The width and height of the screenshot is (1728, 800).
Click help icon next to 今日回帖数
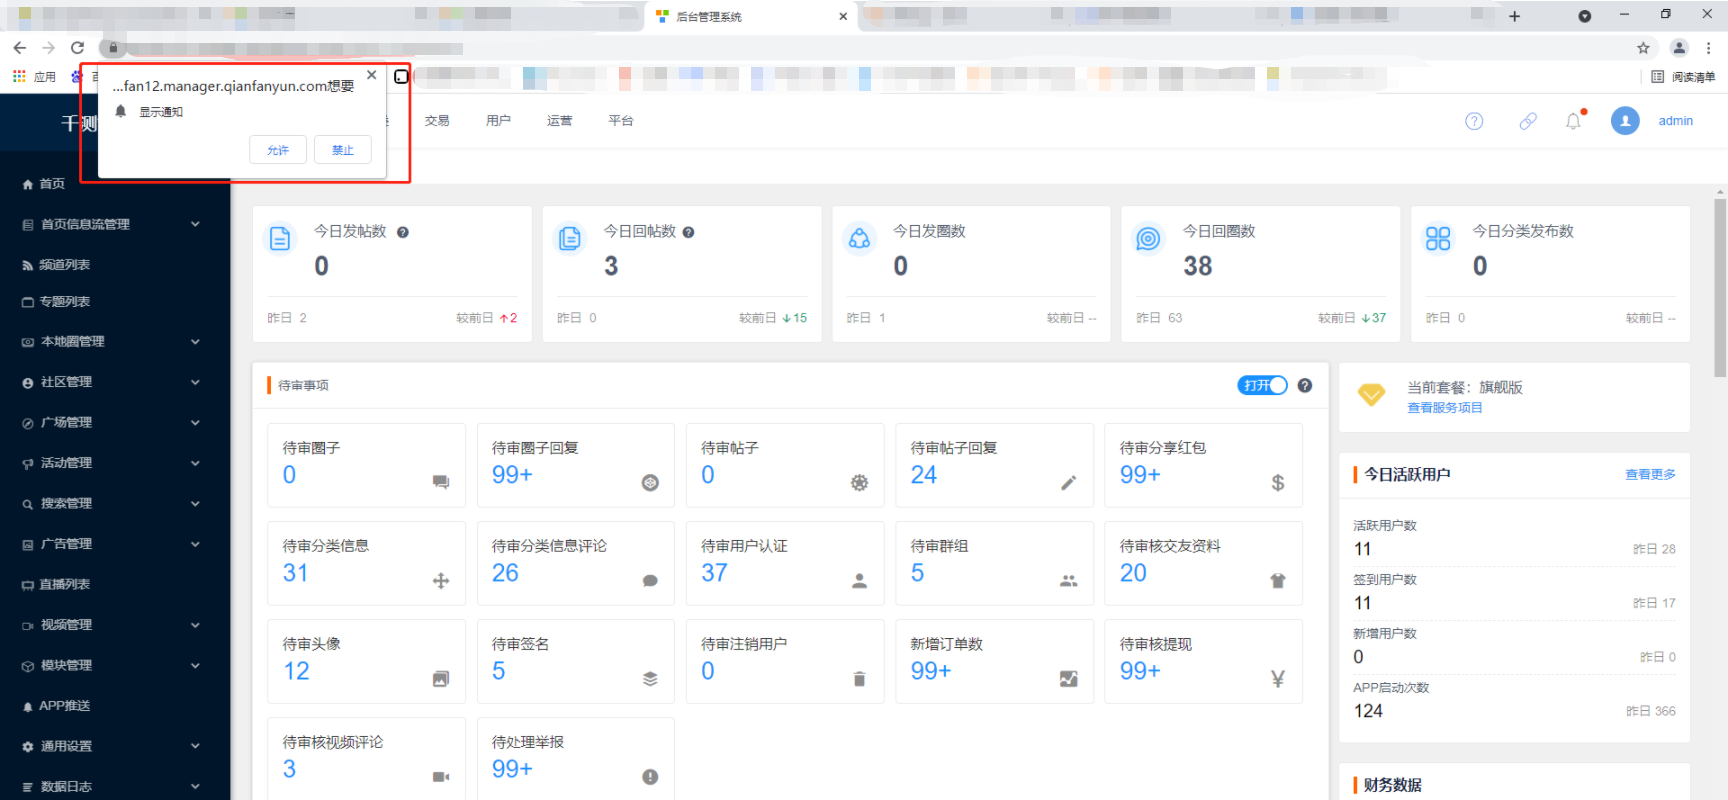[688, 232]
